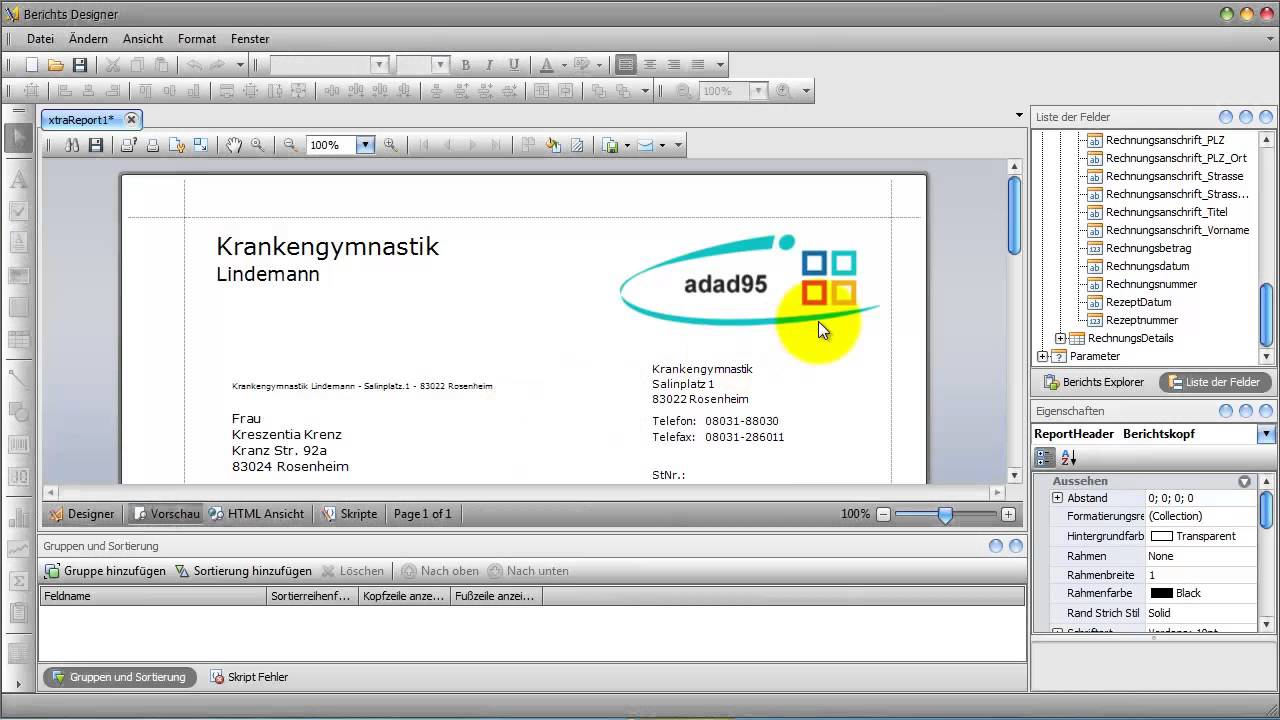The image size is (1280, 720).
Task: Switch properties to categorized view
Action: click(1045, 457)
